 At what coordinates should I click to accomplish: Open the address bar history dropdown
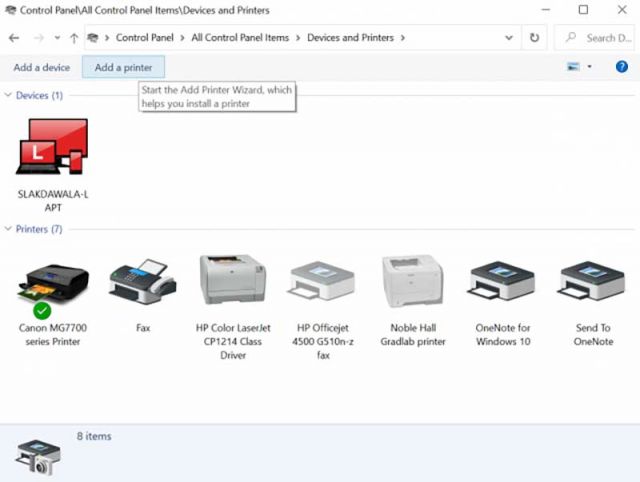point(509,38)
